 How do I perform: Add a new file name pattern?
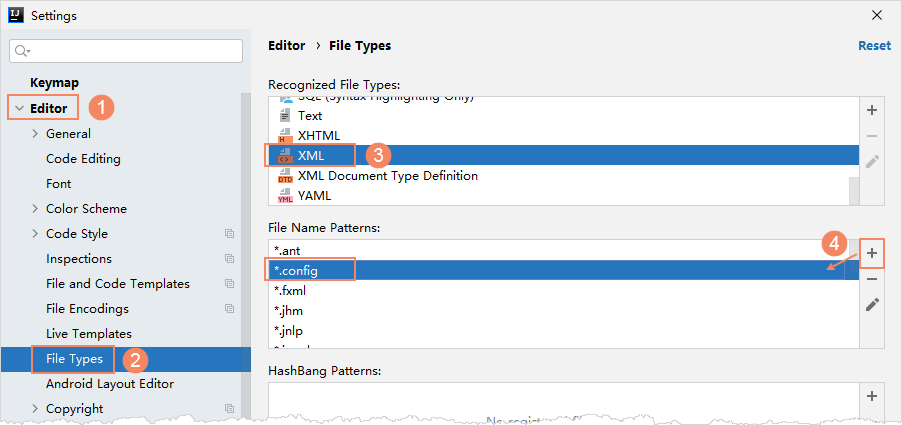(x=871, y=254)
